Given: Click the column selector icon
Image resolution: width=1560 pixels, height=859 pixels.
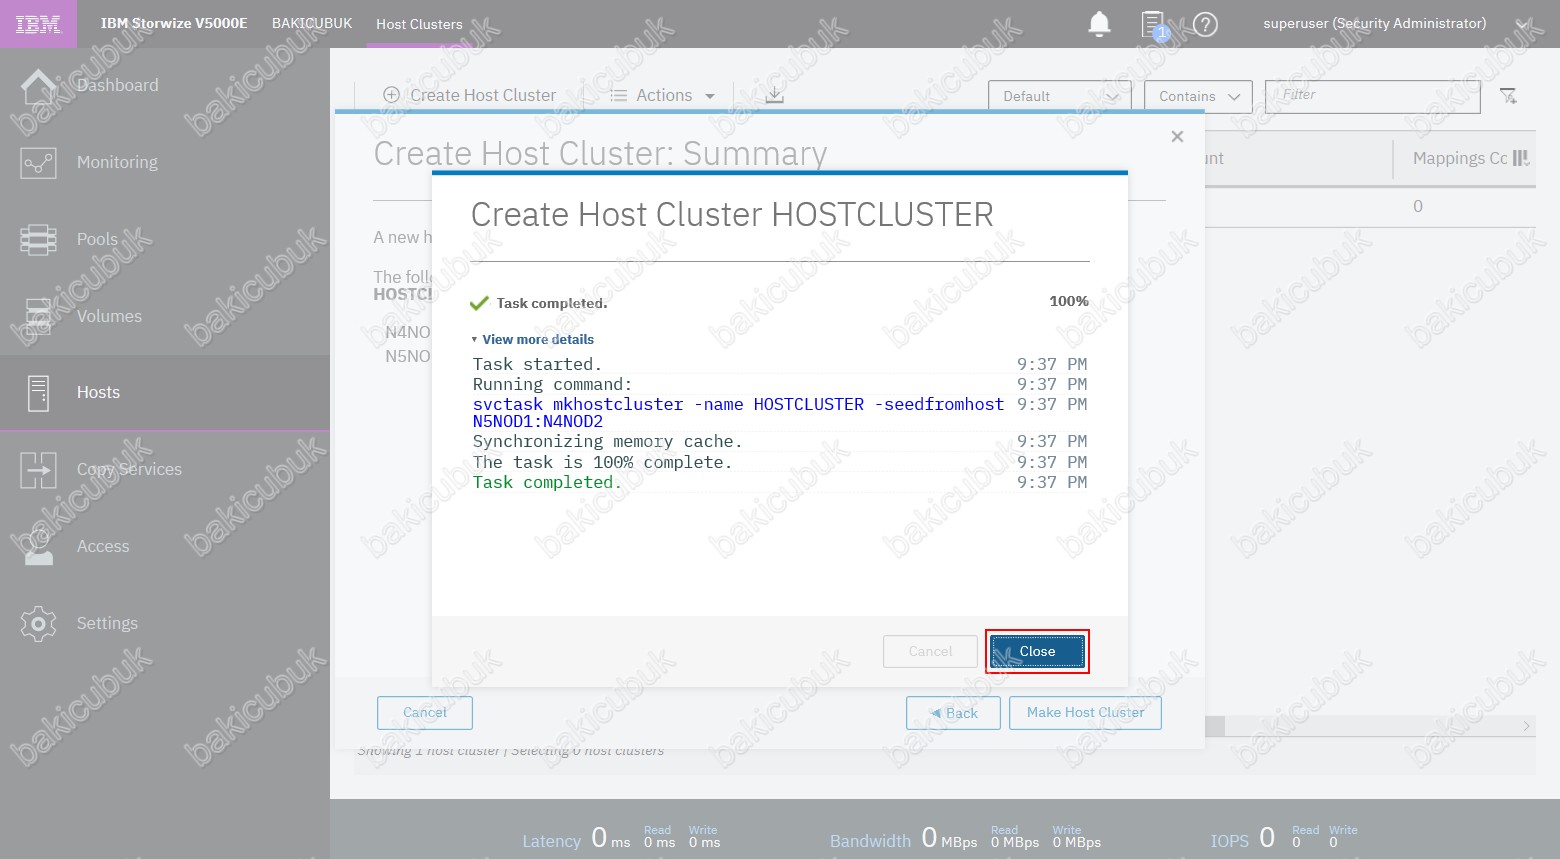Looking at the screenshot, I should (1521, 158).
